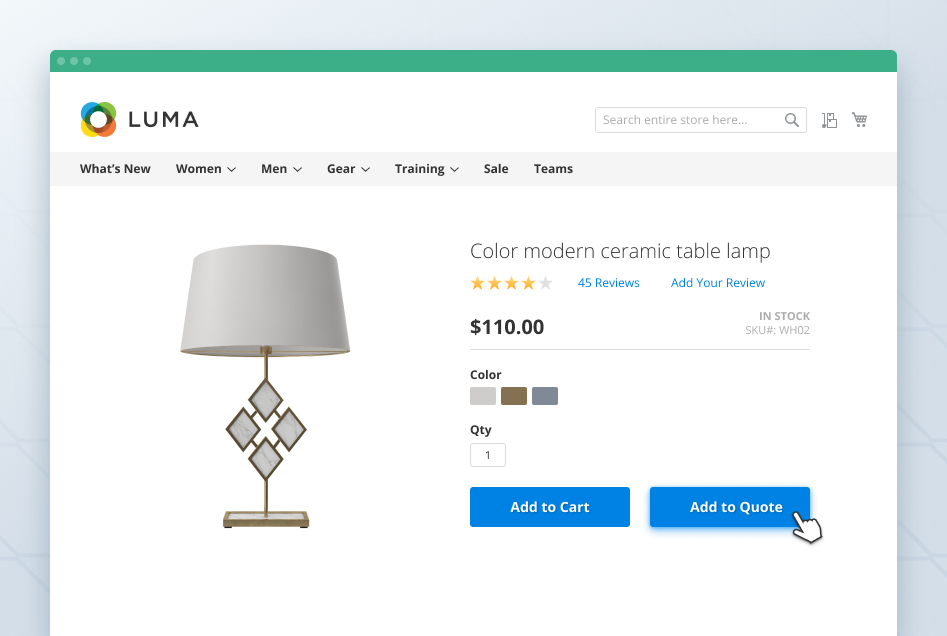Open the shopping cart icon

(x=859, y=119)
